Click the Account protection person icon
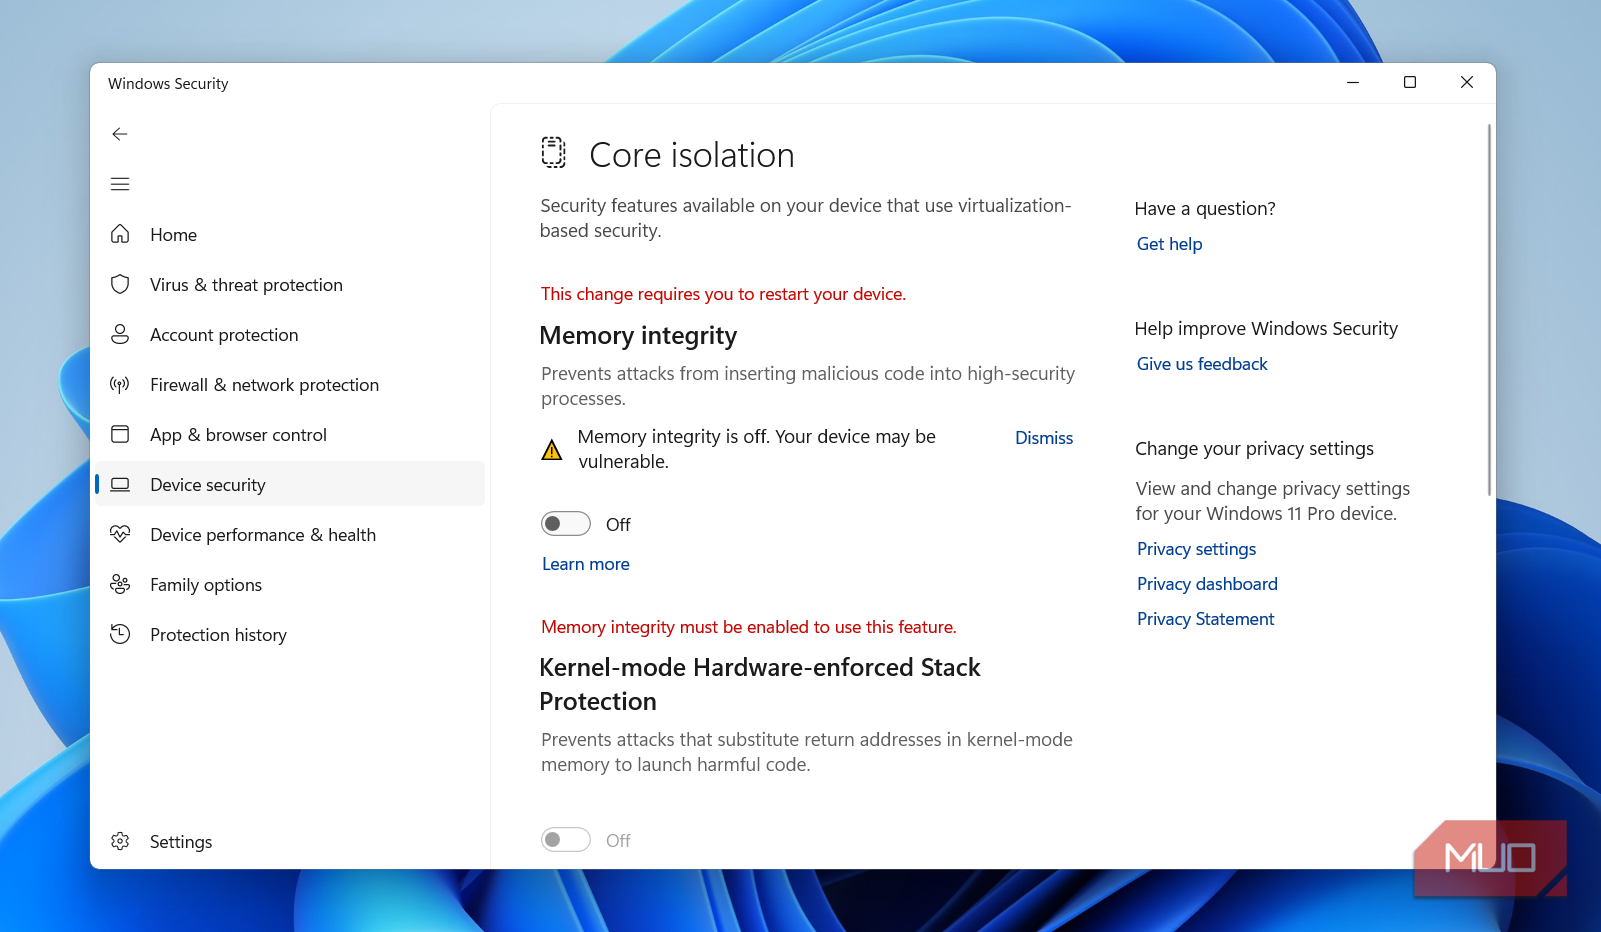The image size is (1601, 932). click(x=120, y=334)
